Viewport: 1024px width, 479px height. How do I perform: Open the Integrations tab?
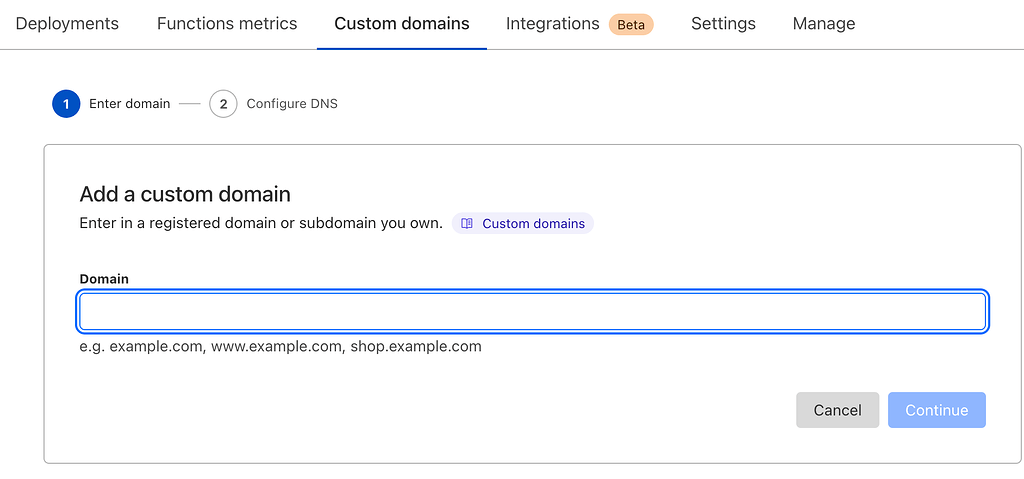(552, 24)
